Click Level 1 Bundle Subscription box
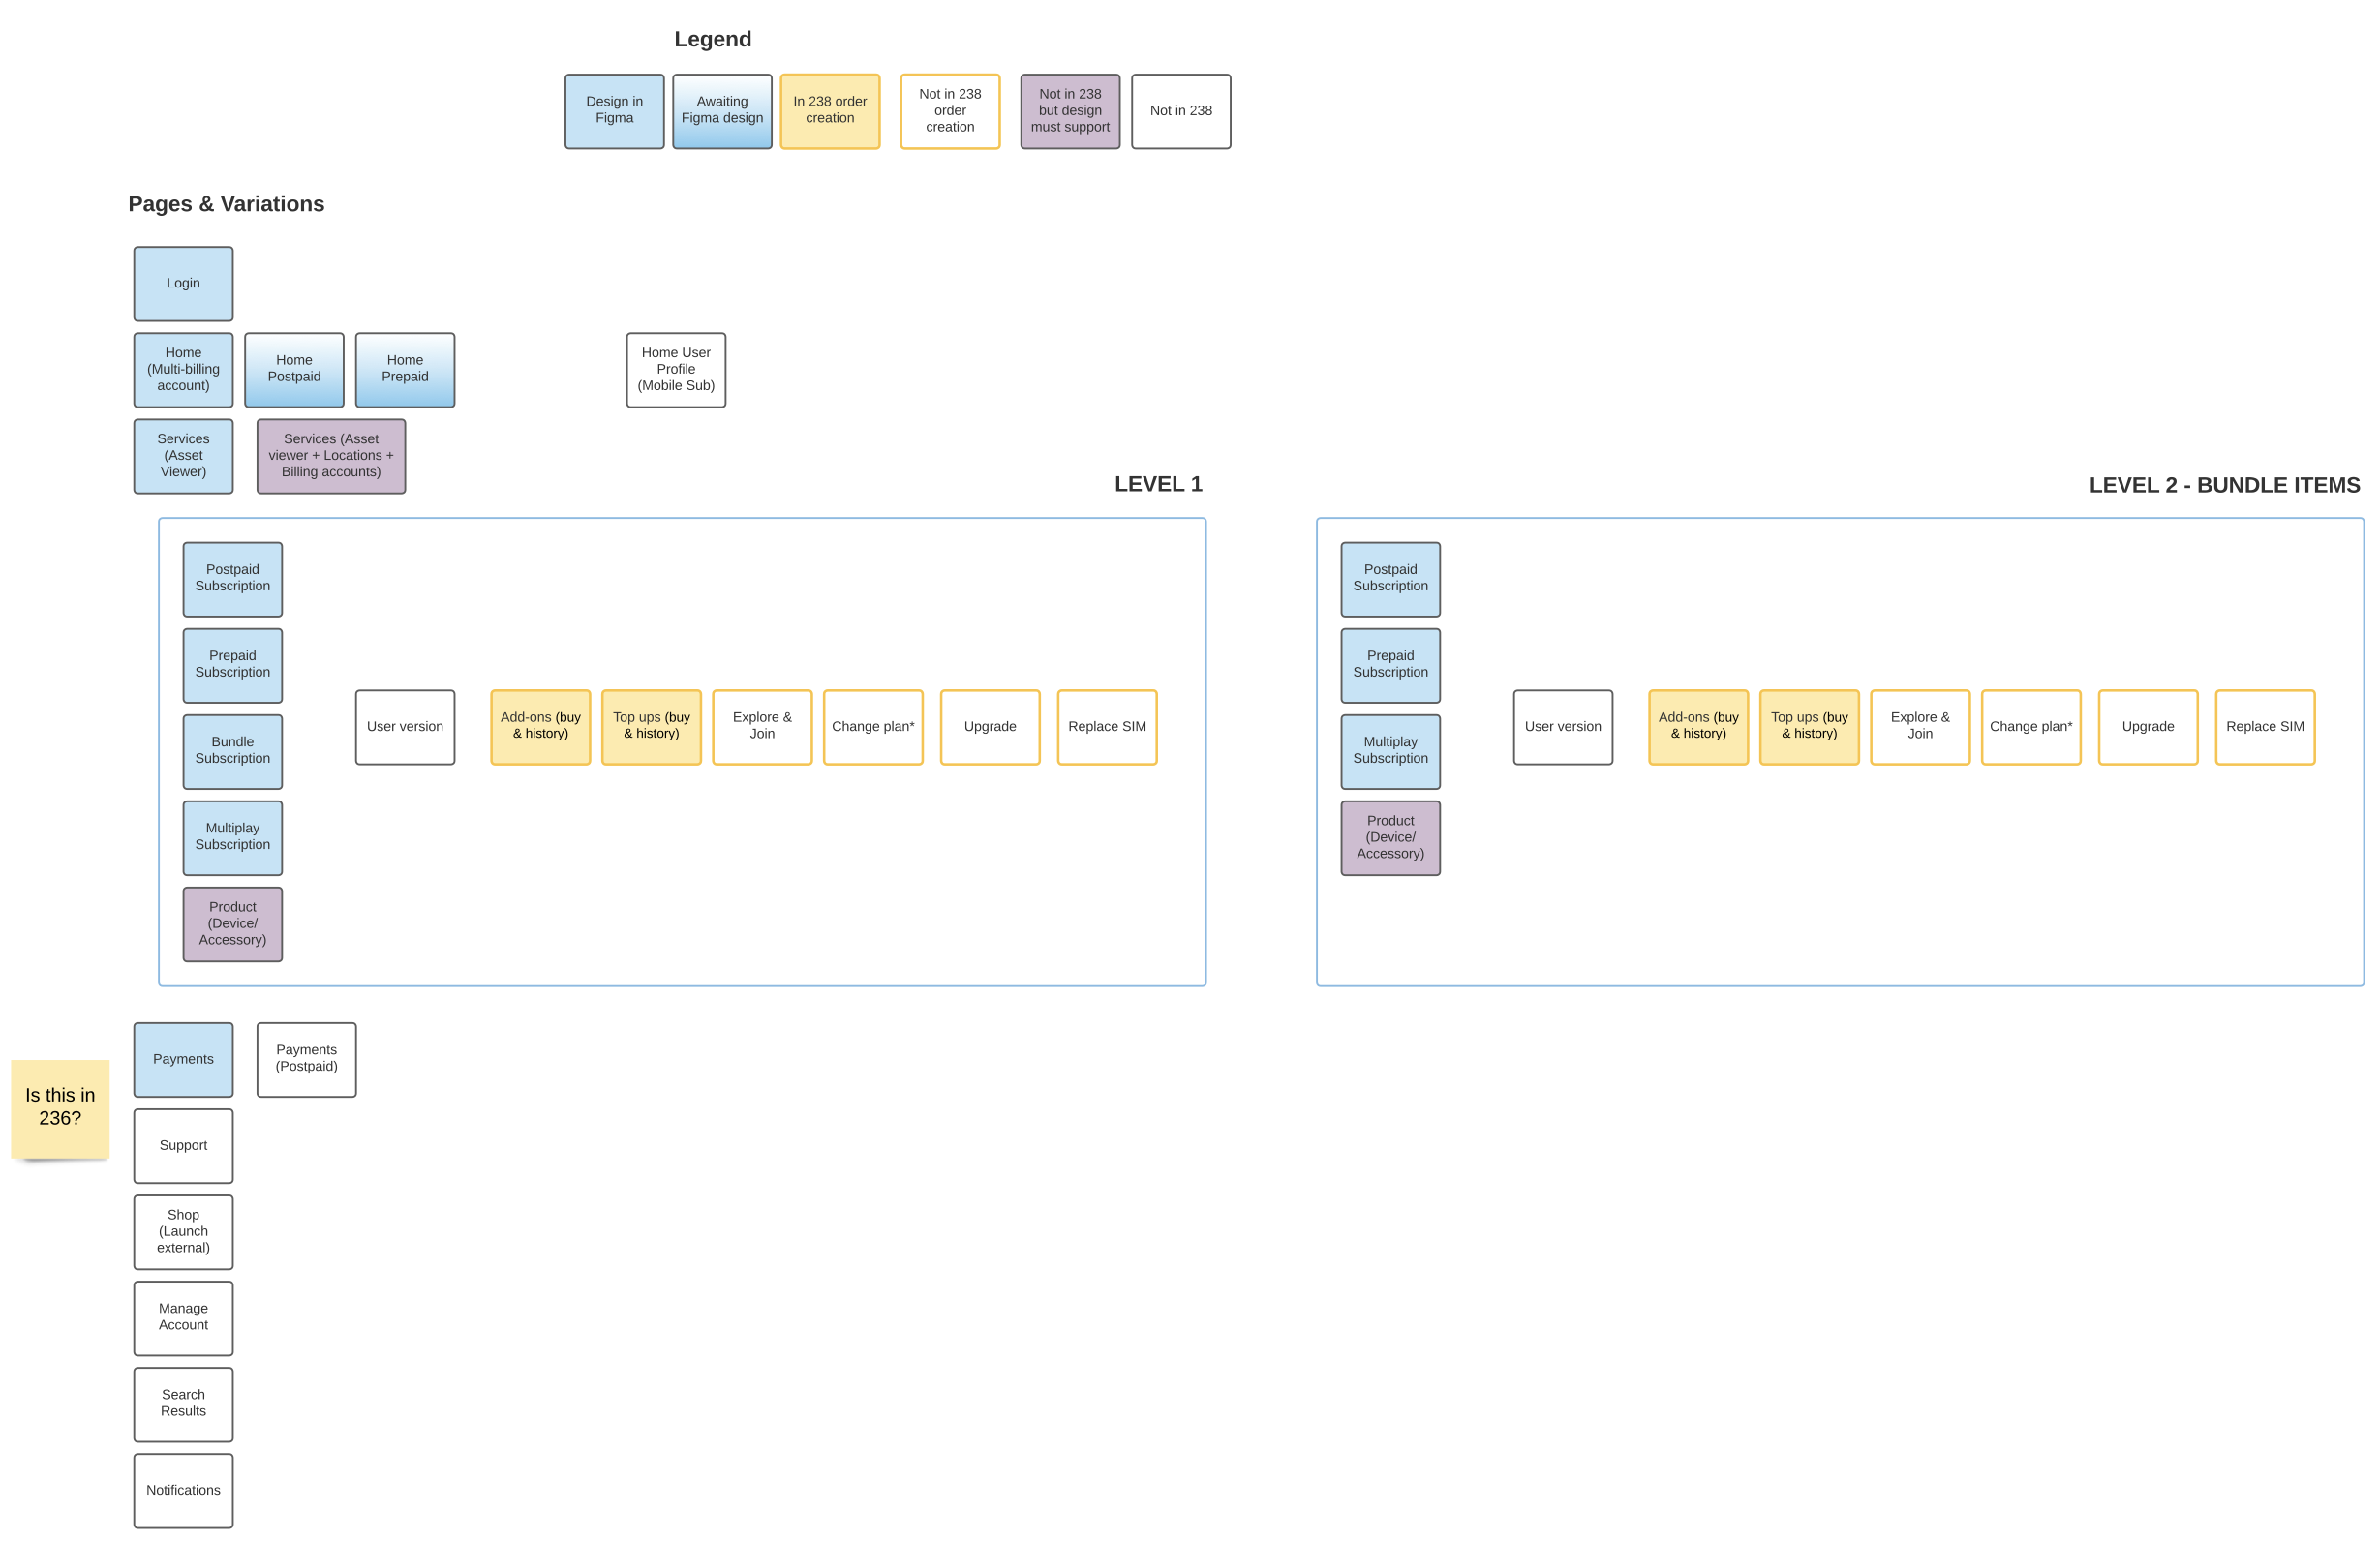Viewport: 2380px width, 1541px height. 232,751
